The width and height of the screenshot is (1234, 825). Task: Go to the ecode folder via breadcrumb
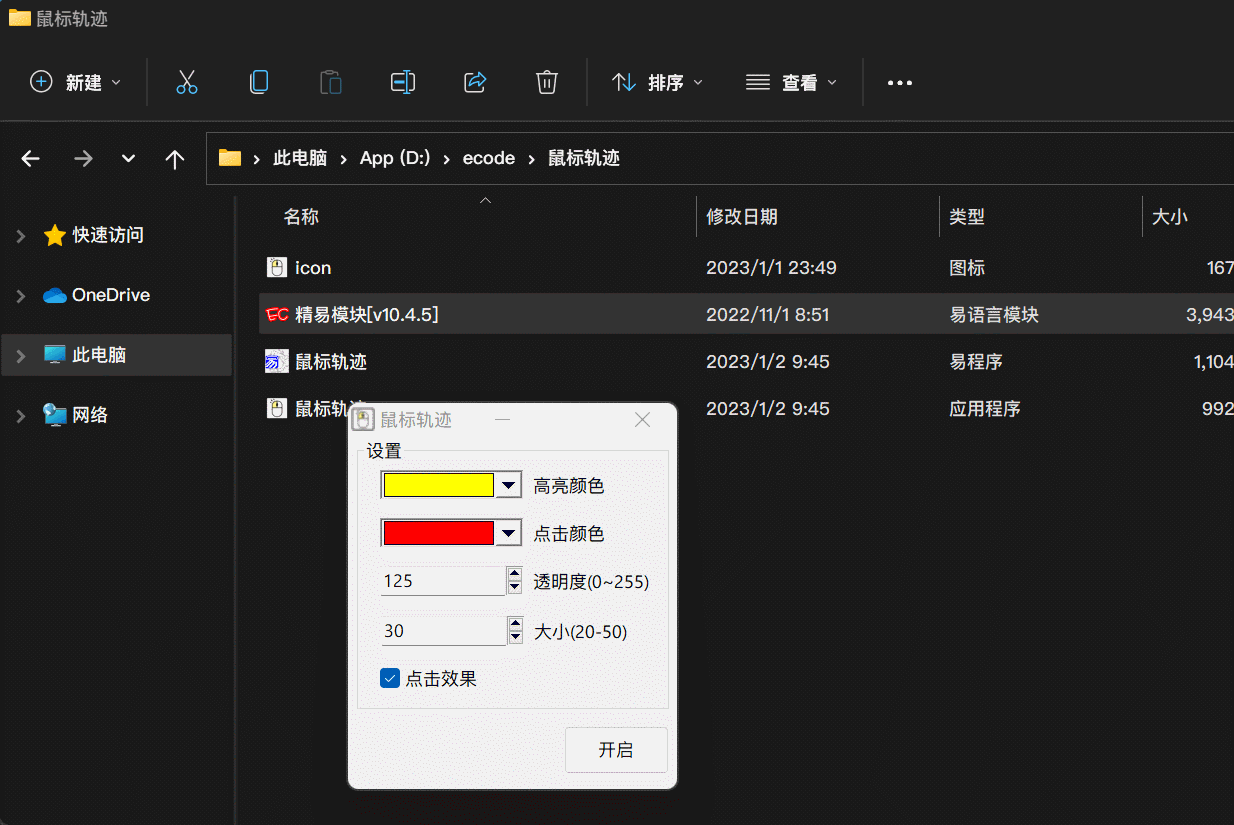click(x=489, y=158)
